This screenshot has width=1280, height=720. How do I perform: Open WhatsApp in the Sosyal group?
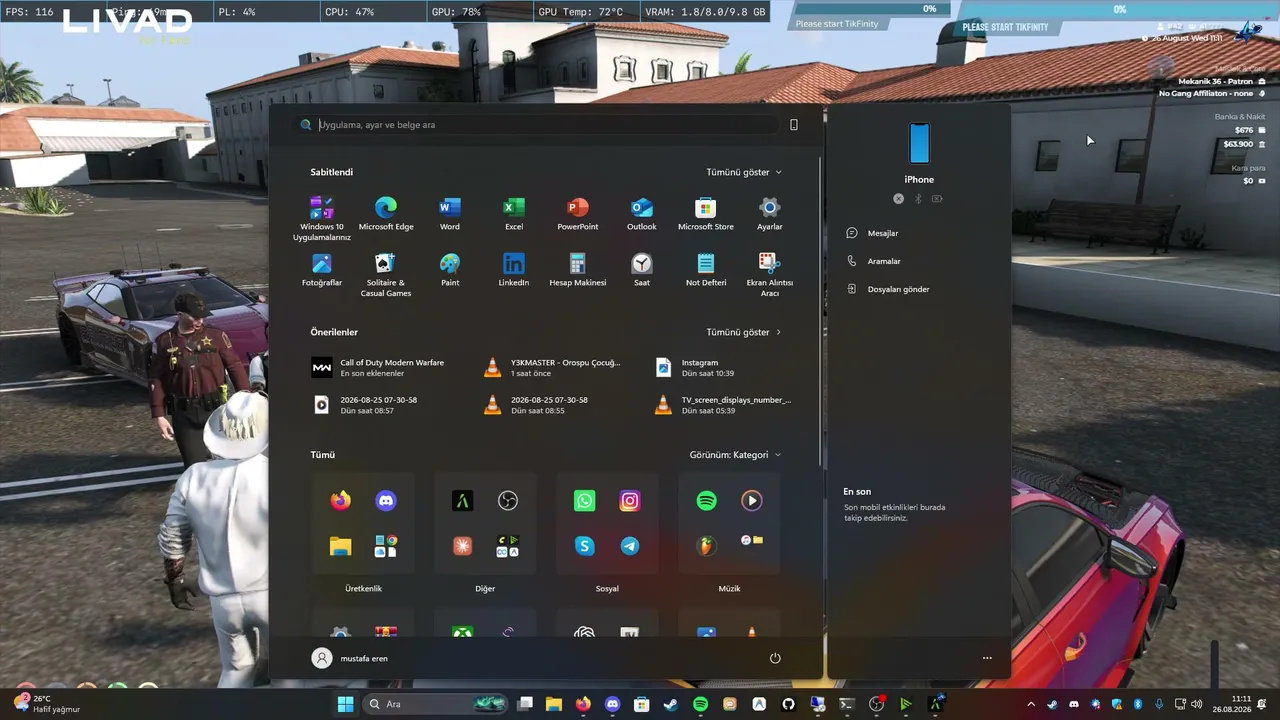585,501
